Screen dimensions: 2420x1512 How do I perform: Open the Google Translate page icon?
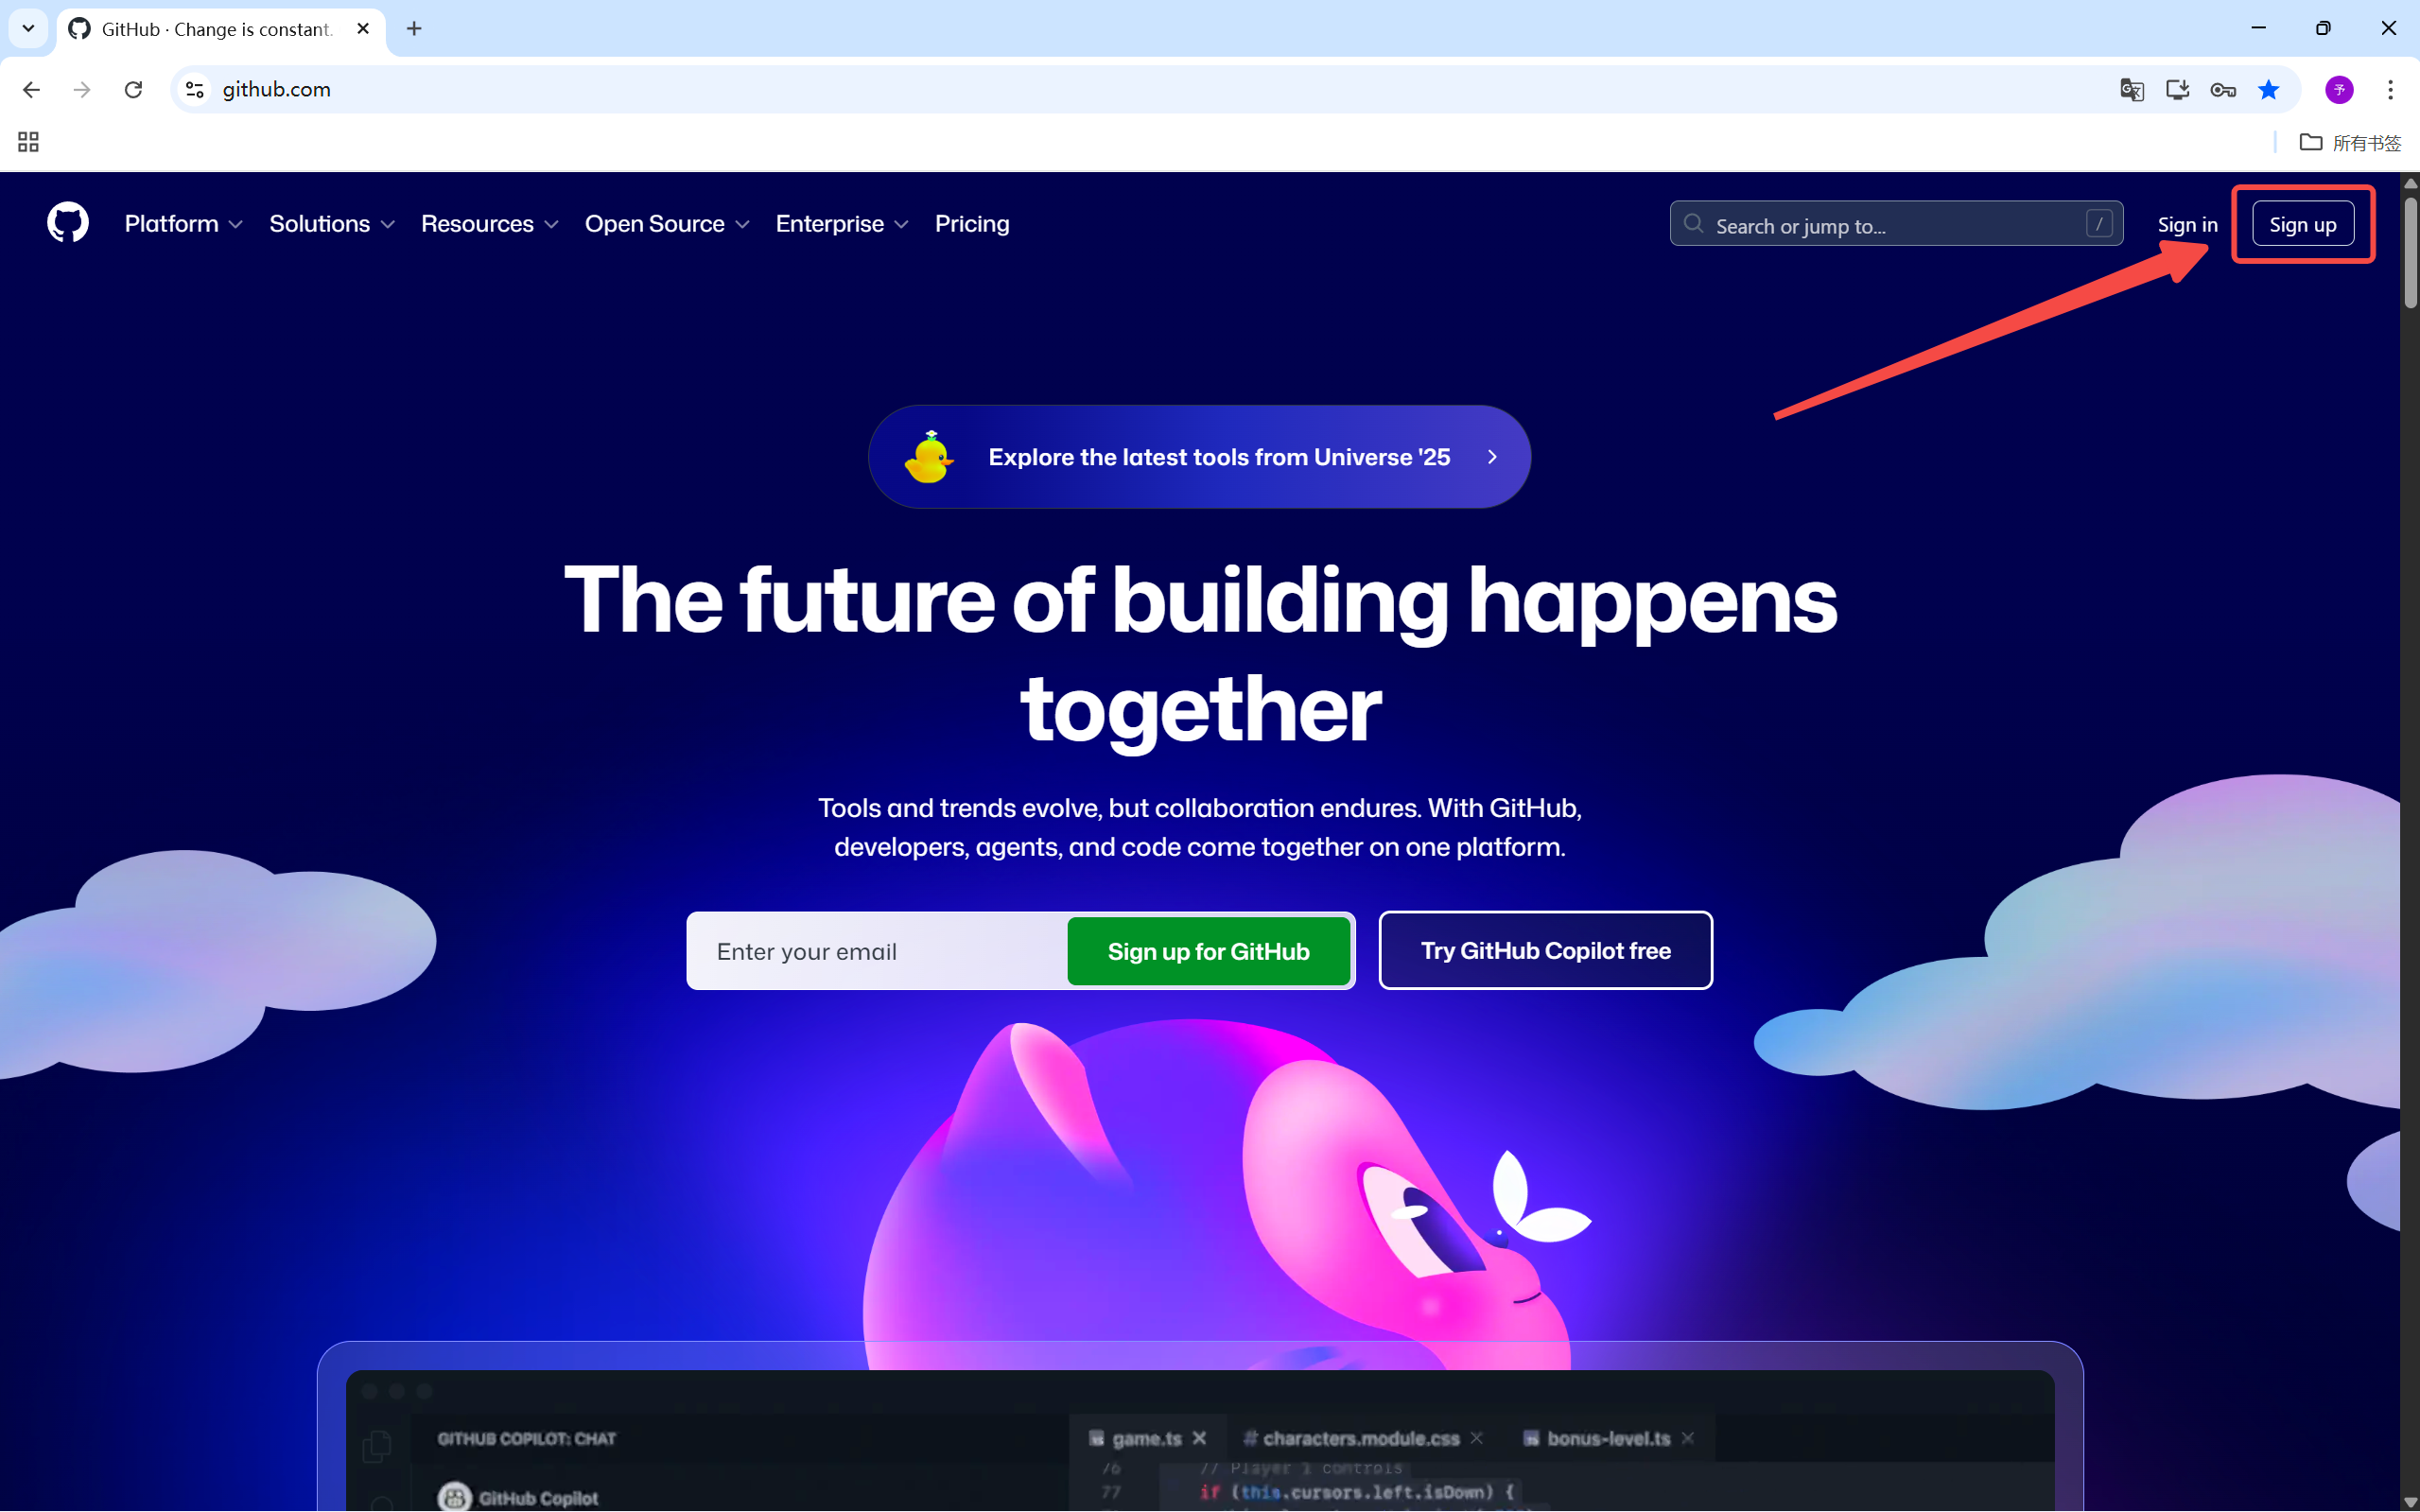pos(2131,90)
